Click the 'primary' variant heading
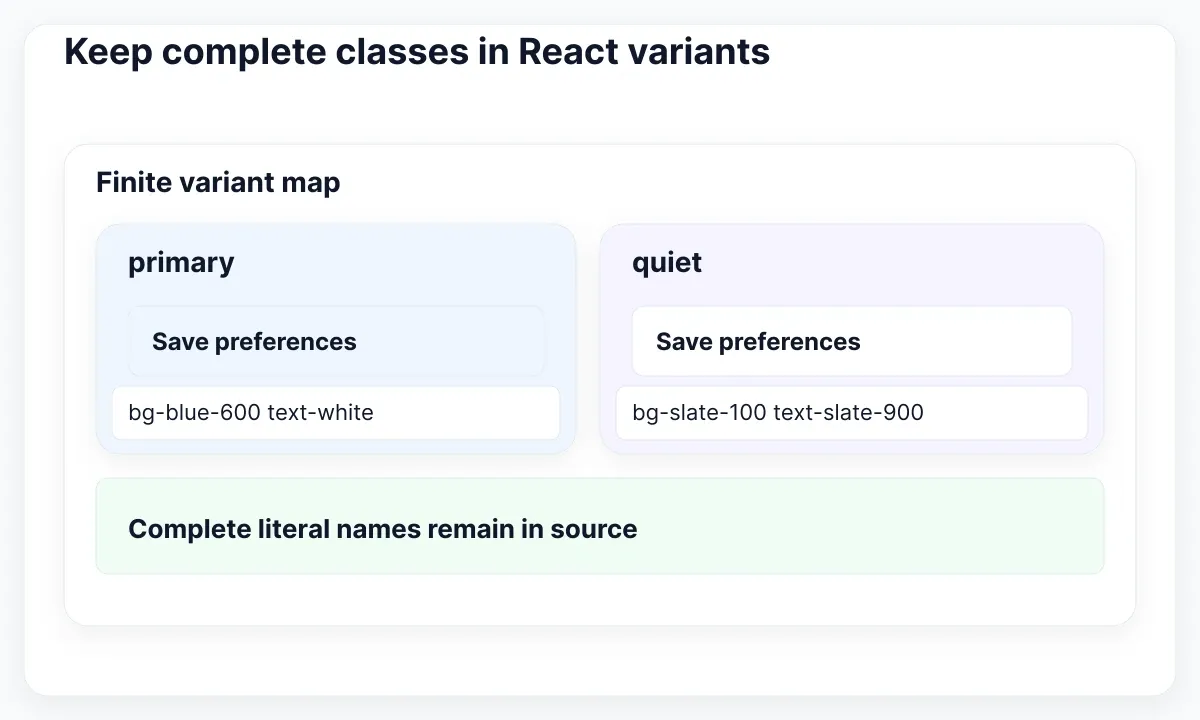Viewport: 1200px width, 720px height. [181, 263]
